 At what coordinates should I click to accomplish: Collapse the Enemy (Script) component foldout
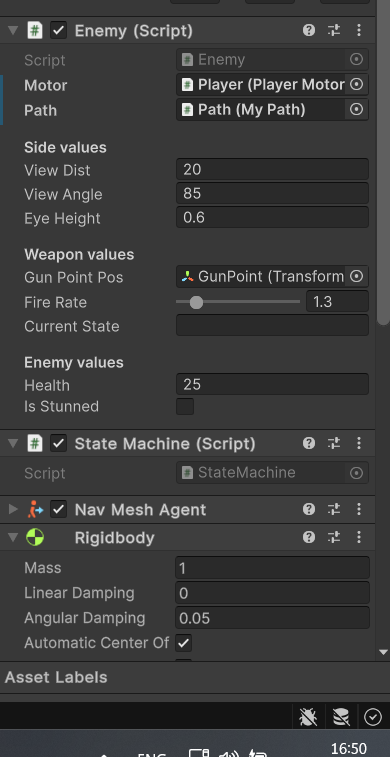tap(13, 30)
